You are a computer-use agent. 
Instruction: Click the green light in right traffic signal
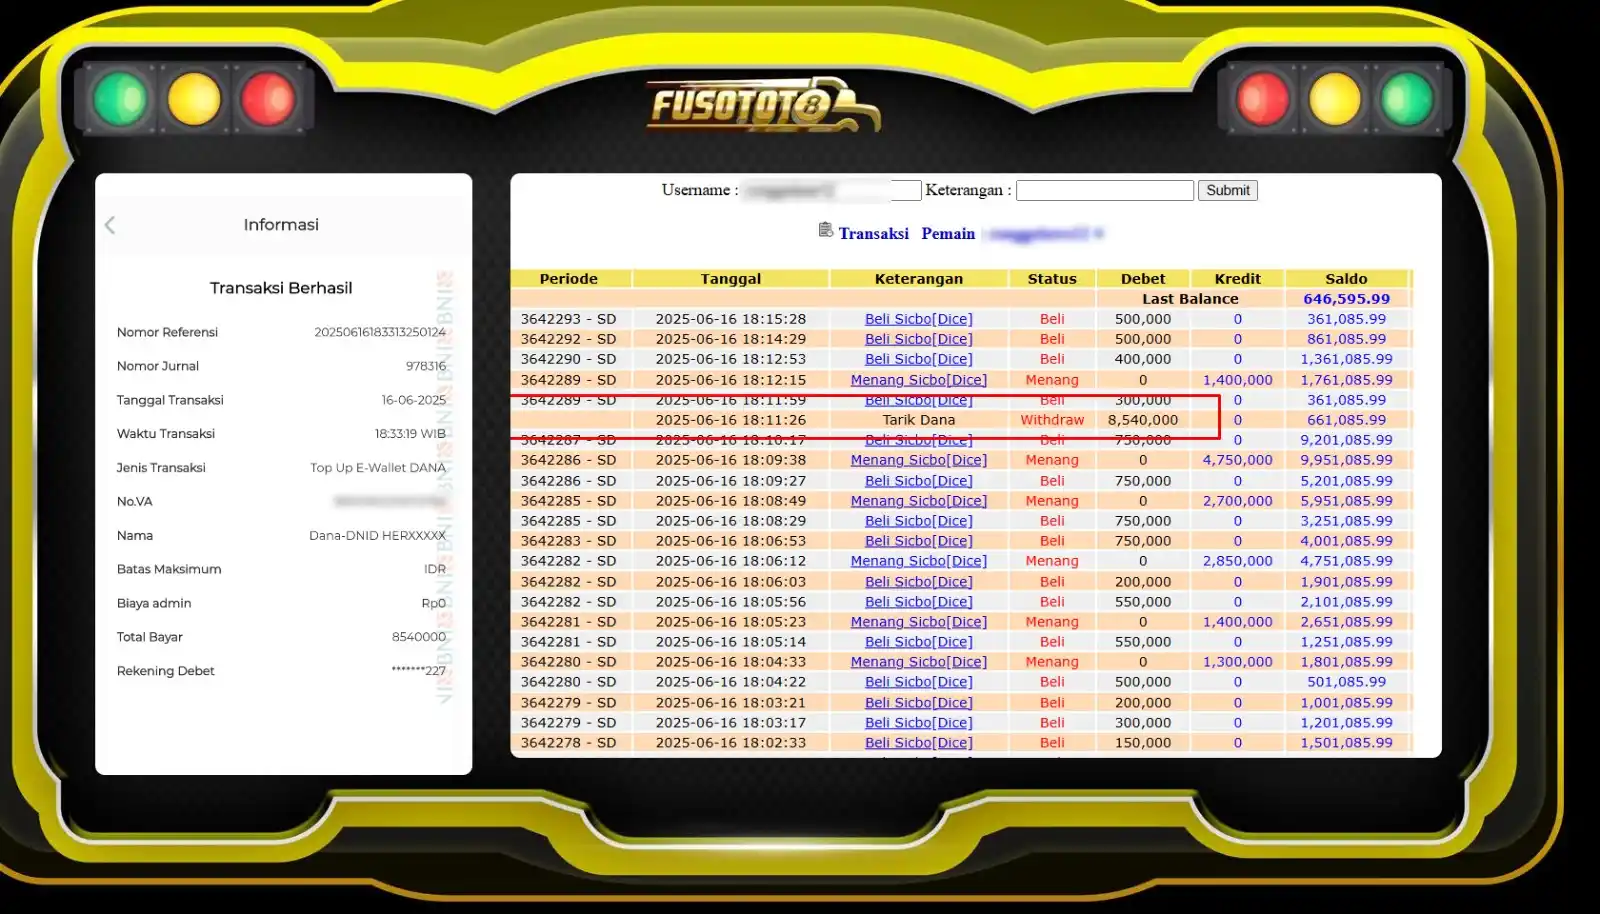(1407, 99)
